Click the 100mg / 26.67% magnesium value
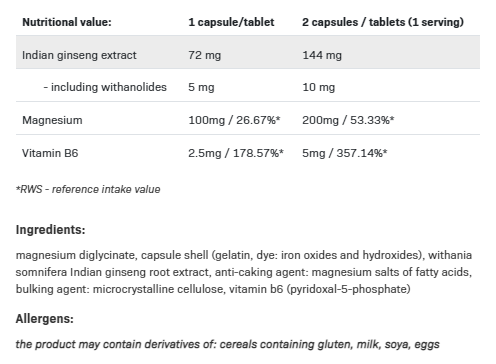Screen dimensions: 496x364 point(234,120)
